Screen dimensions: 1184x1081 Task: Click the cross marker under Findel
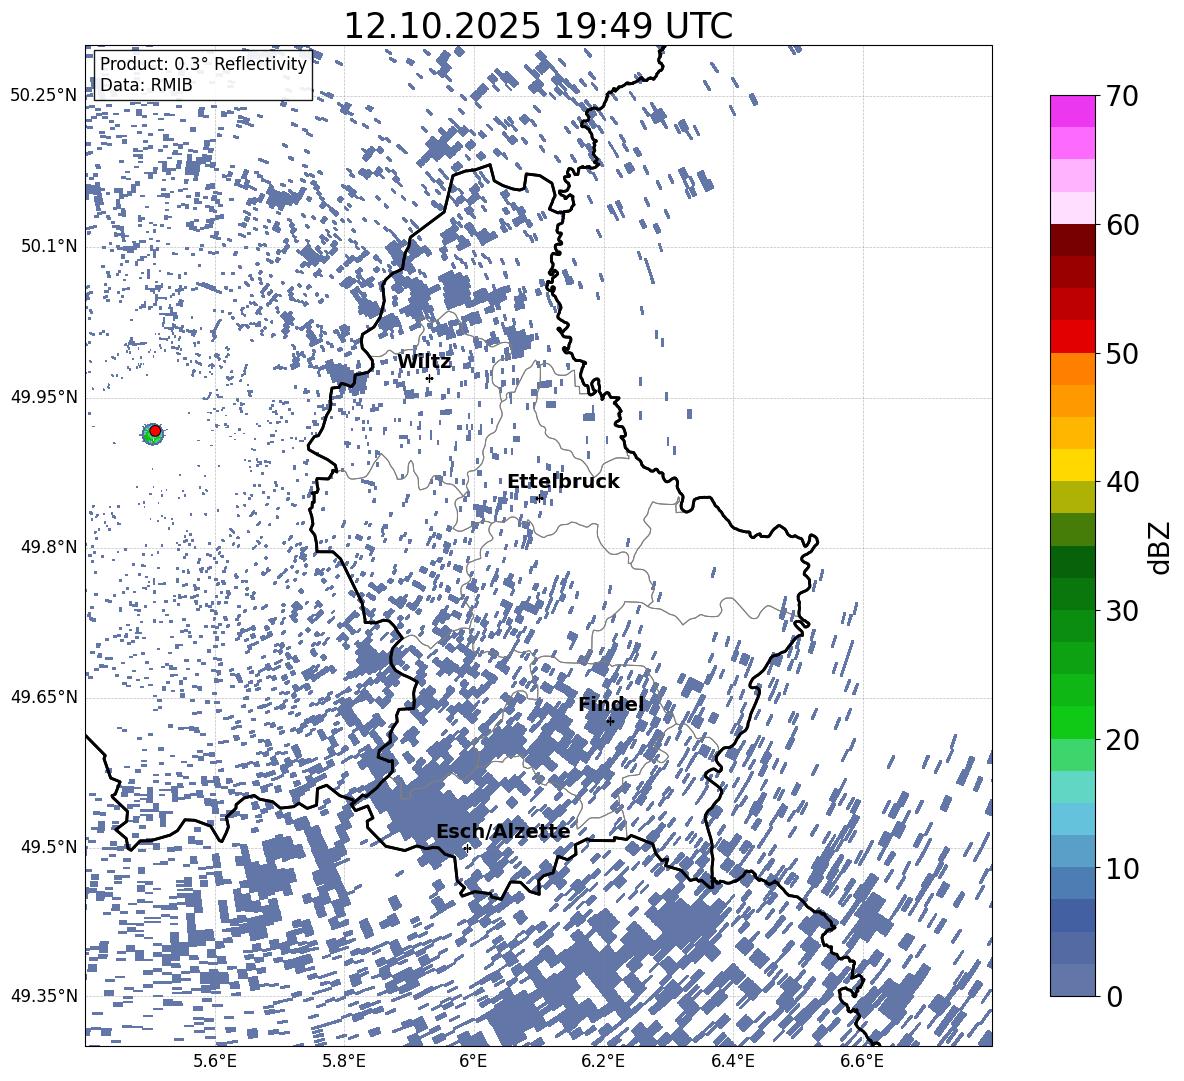point(610,721)
